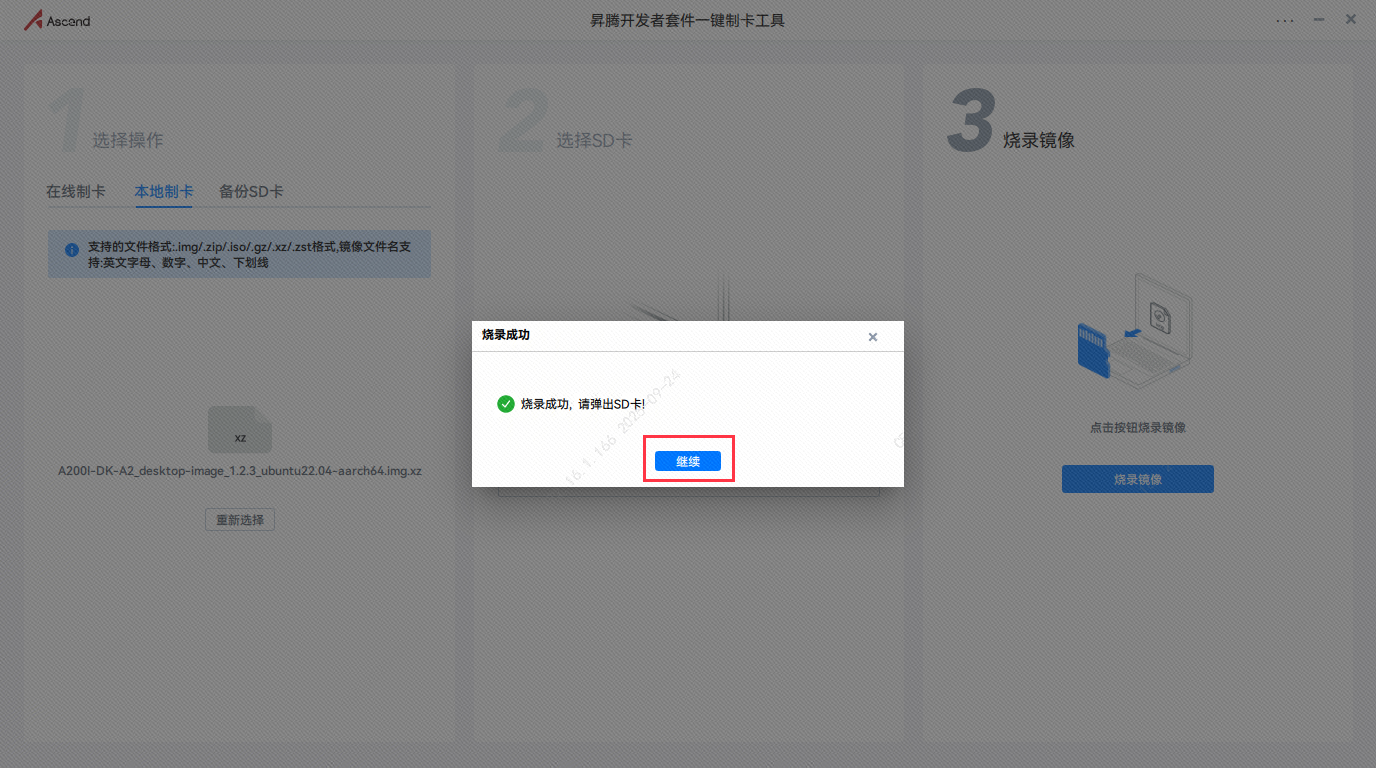This screenshot has height=768, width=1376.
Task: Click the SD card burning illustration
Action: pyautogui.click(x=1135, y=330)
